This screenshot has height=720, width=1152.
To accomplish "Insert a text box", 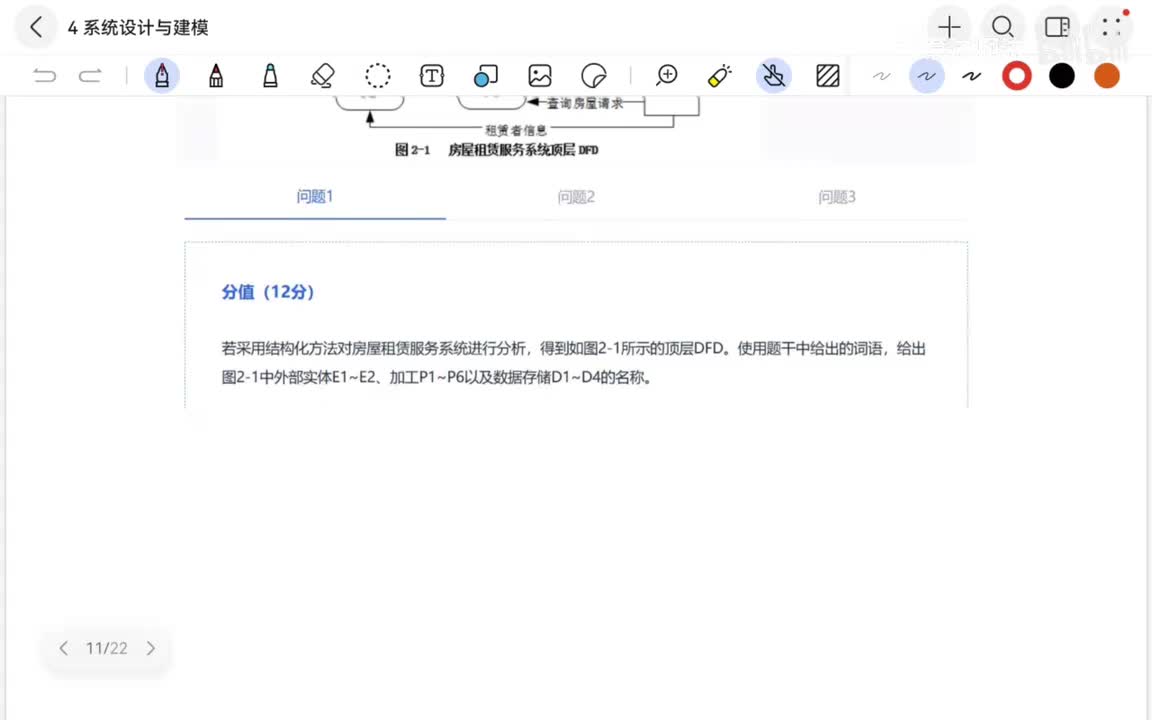I will tap(432, 76).
